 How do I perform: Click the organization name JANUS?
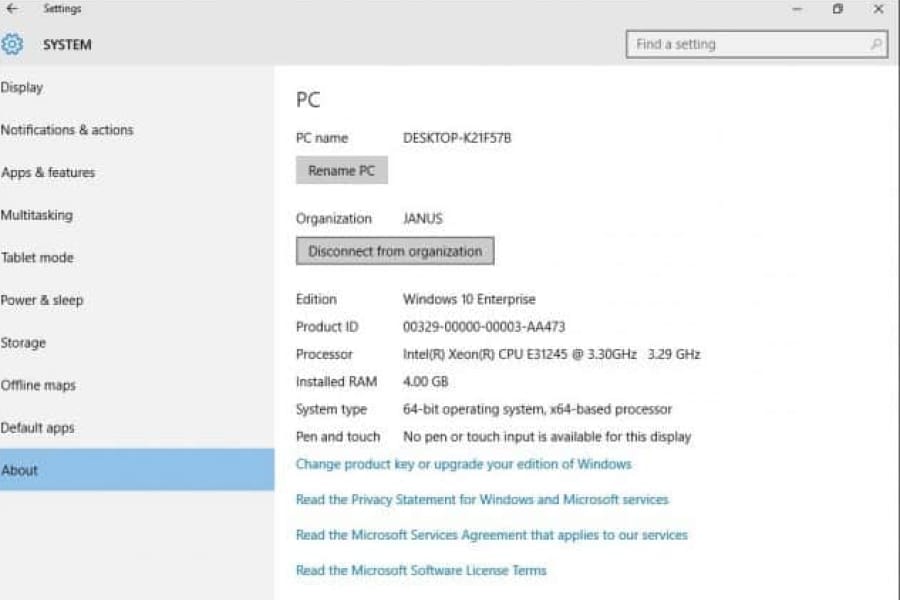pyautogui.click(x=422, y=219)
